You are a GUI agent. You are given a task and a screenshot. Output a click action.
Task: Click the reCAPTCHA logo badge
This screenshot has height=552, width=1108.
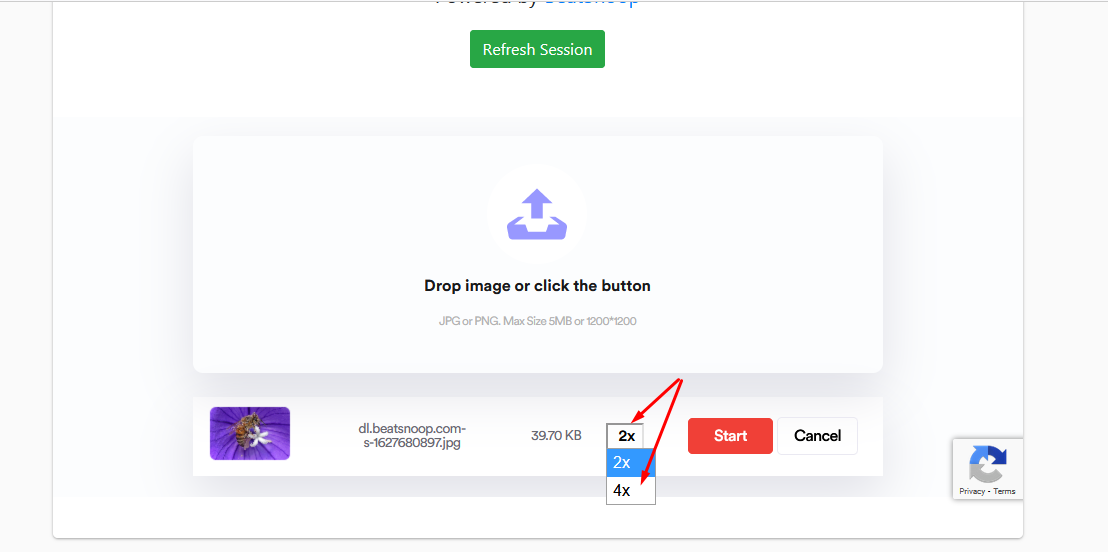click(988, 464)
